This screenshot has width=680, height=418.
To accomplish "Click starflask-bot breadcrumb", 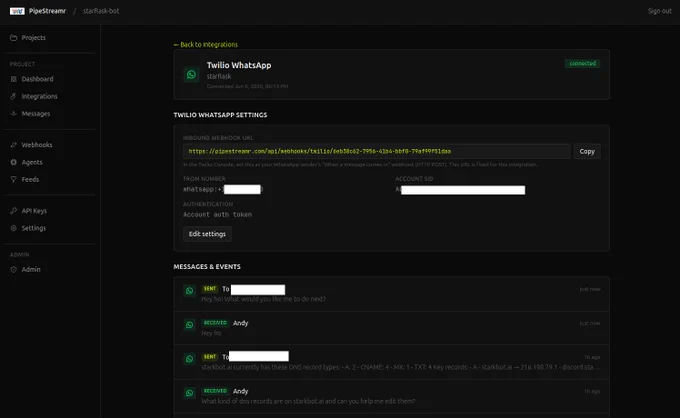I will (x=101, y=11).
